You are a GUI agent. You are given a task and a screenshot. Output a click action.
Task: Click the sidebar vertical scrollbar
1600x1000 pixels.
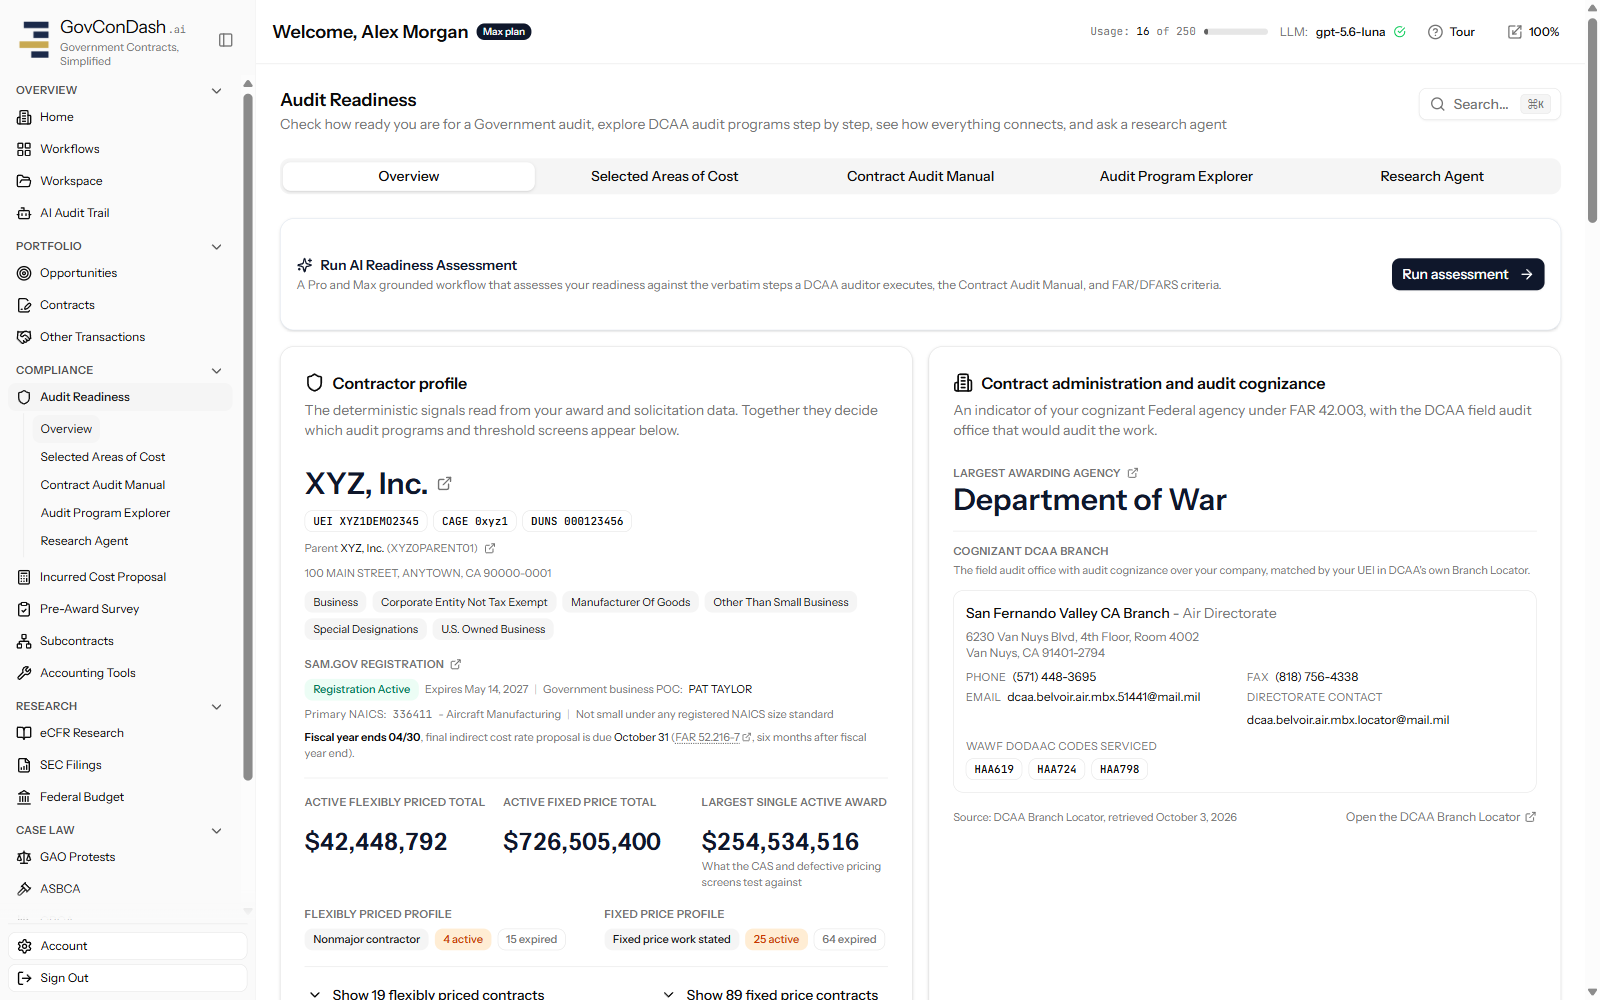[x=248, y=436]
